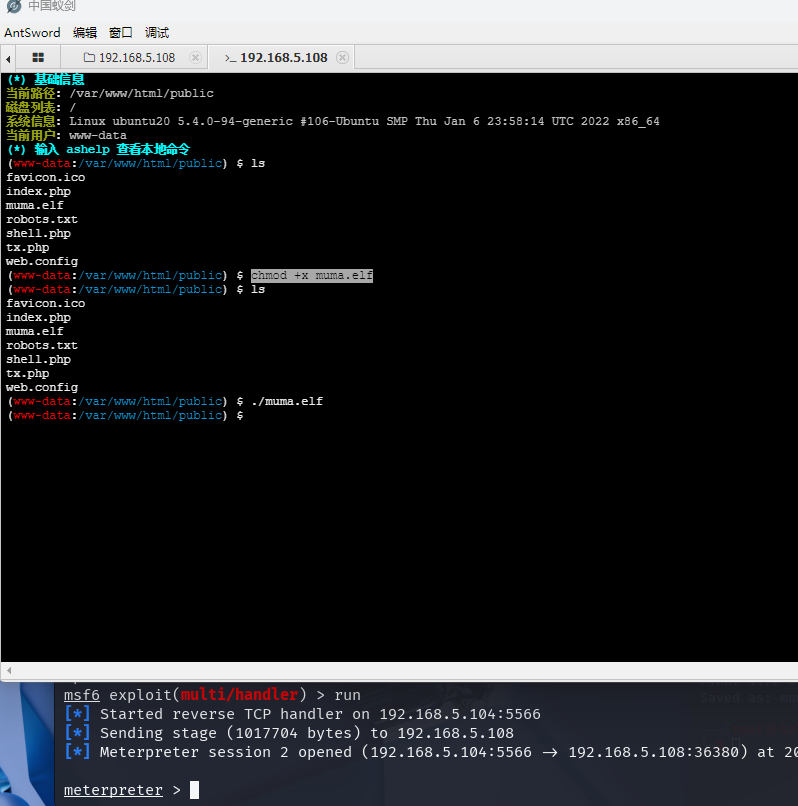This screenshot has height=806, width=798.
Task: Click the first robots.txt listing
Action: point(42,219)
